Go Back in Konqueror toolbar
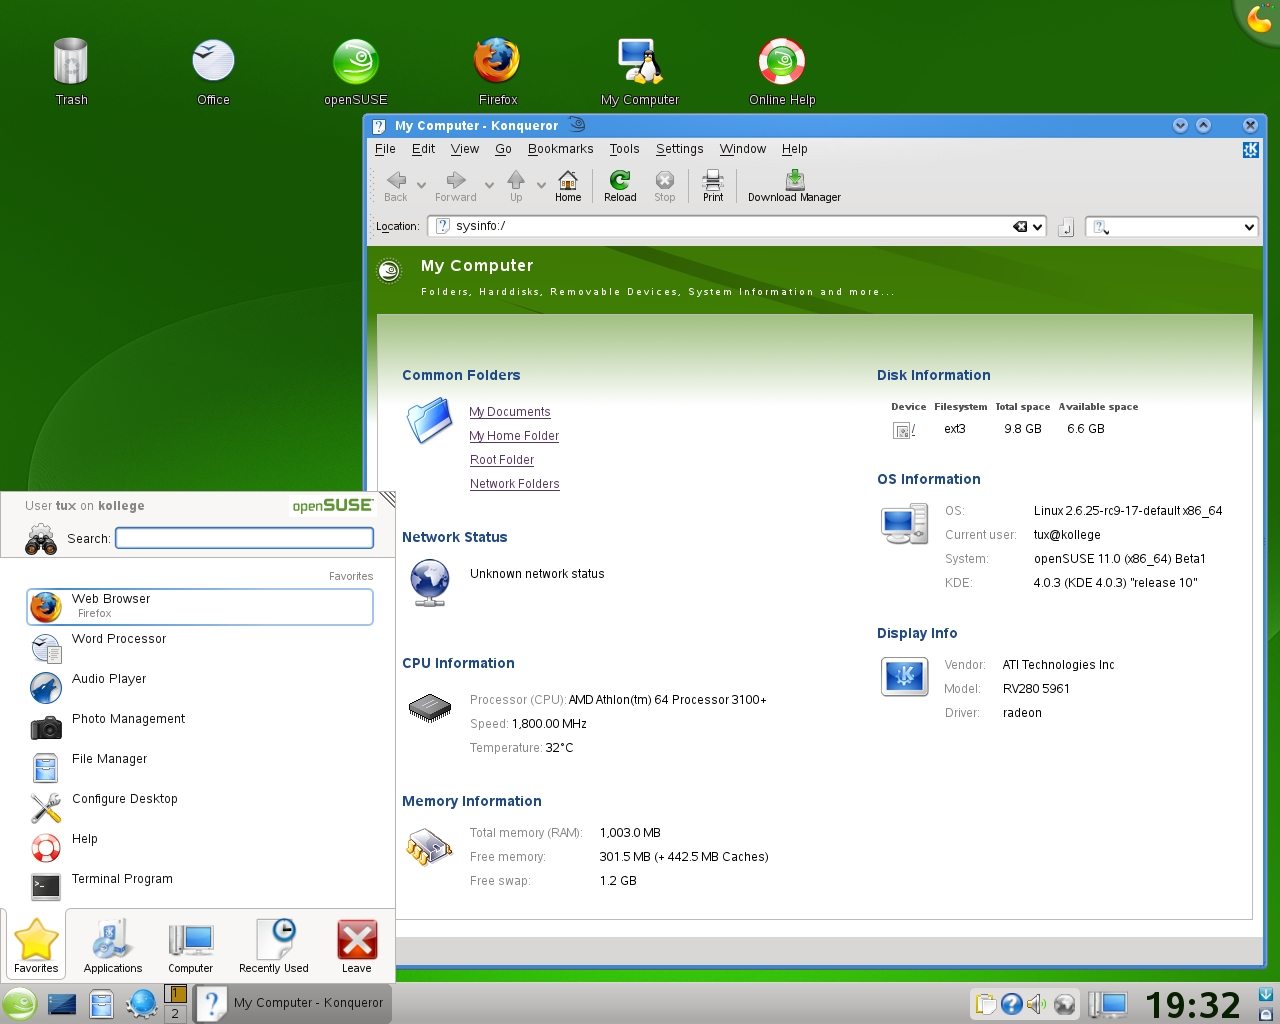 point(396,186)
